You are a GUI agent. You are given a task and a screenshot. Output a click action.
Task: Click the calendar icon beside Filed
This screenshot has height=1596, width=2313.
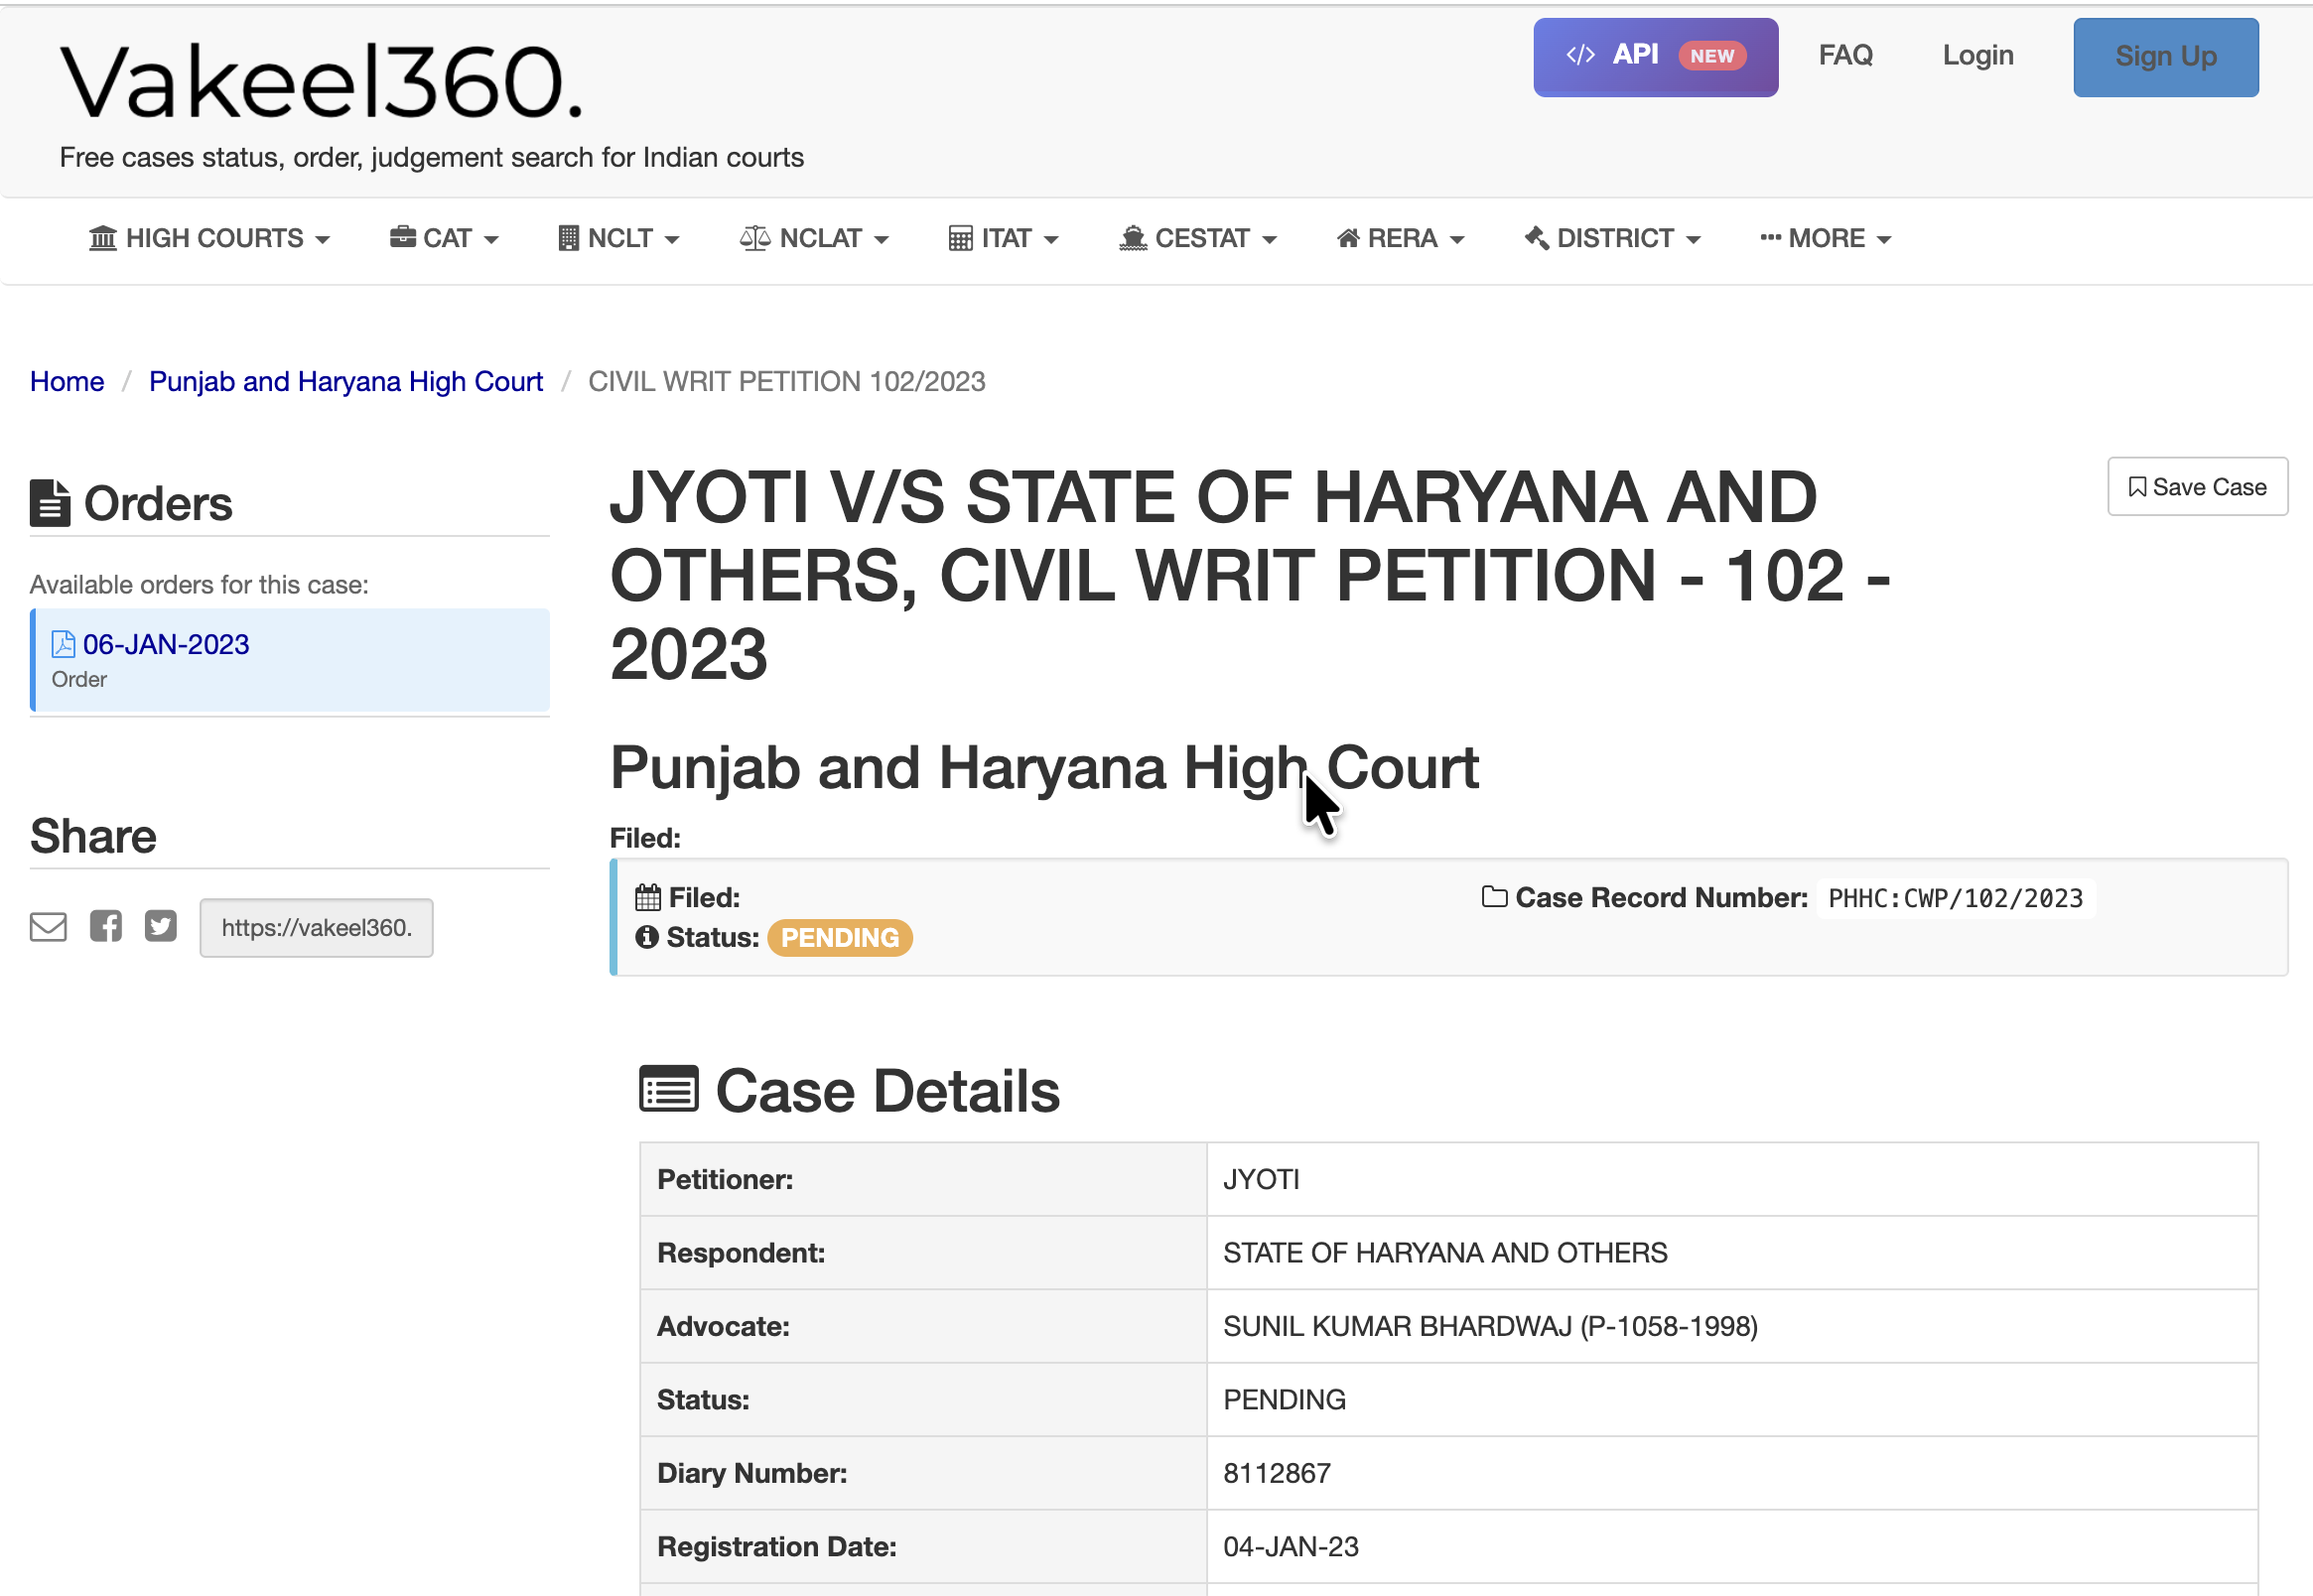(x=648, y=896)
